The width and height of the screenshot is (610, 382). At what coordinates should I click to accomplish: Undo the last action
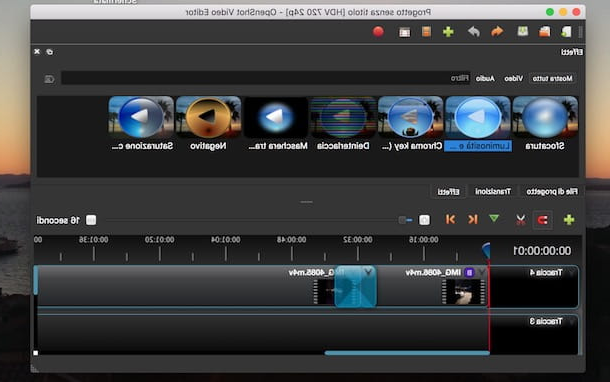(473, 32)
